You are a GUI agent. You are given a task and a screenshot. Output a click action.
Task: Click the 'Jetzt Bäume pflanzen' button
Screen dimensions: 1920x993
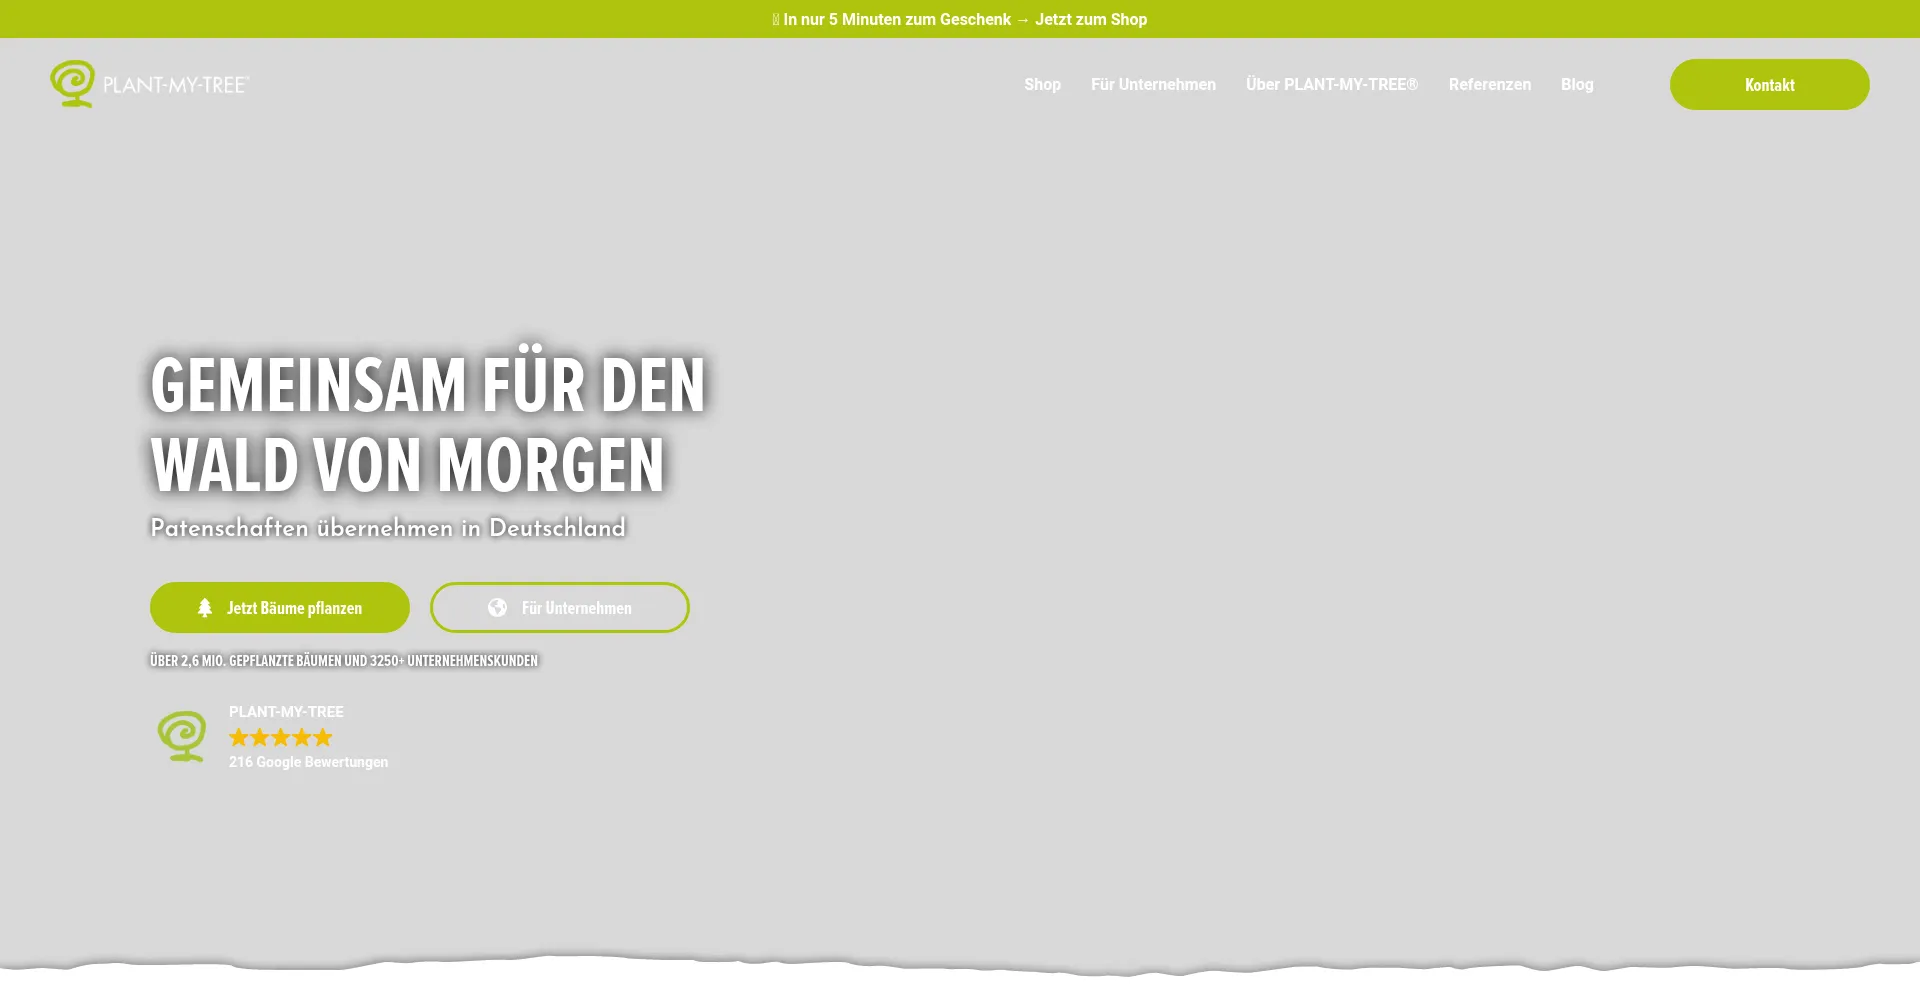point(279,607)
